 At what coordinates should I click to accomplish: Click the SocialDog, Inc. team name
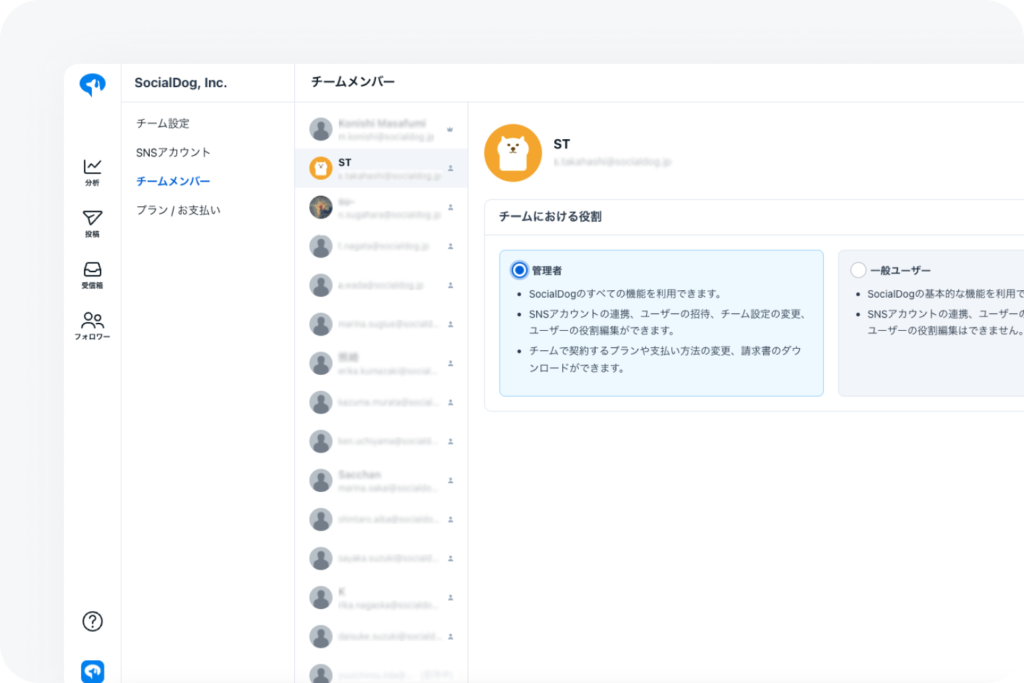[181, 83]
